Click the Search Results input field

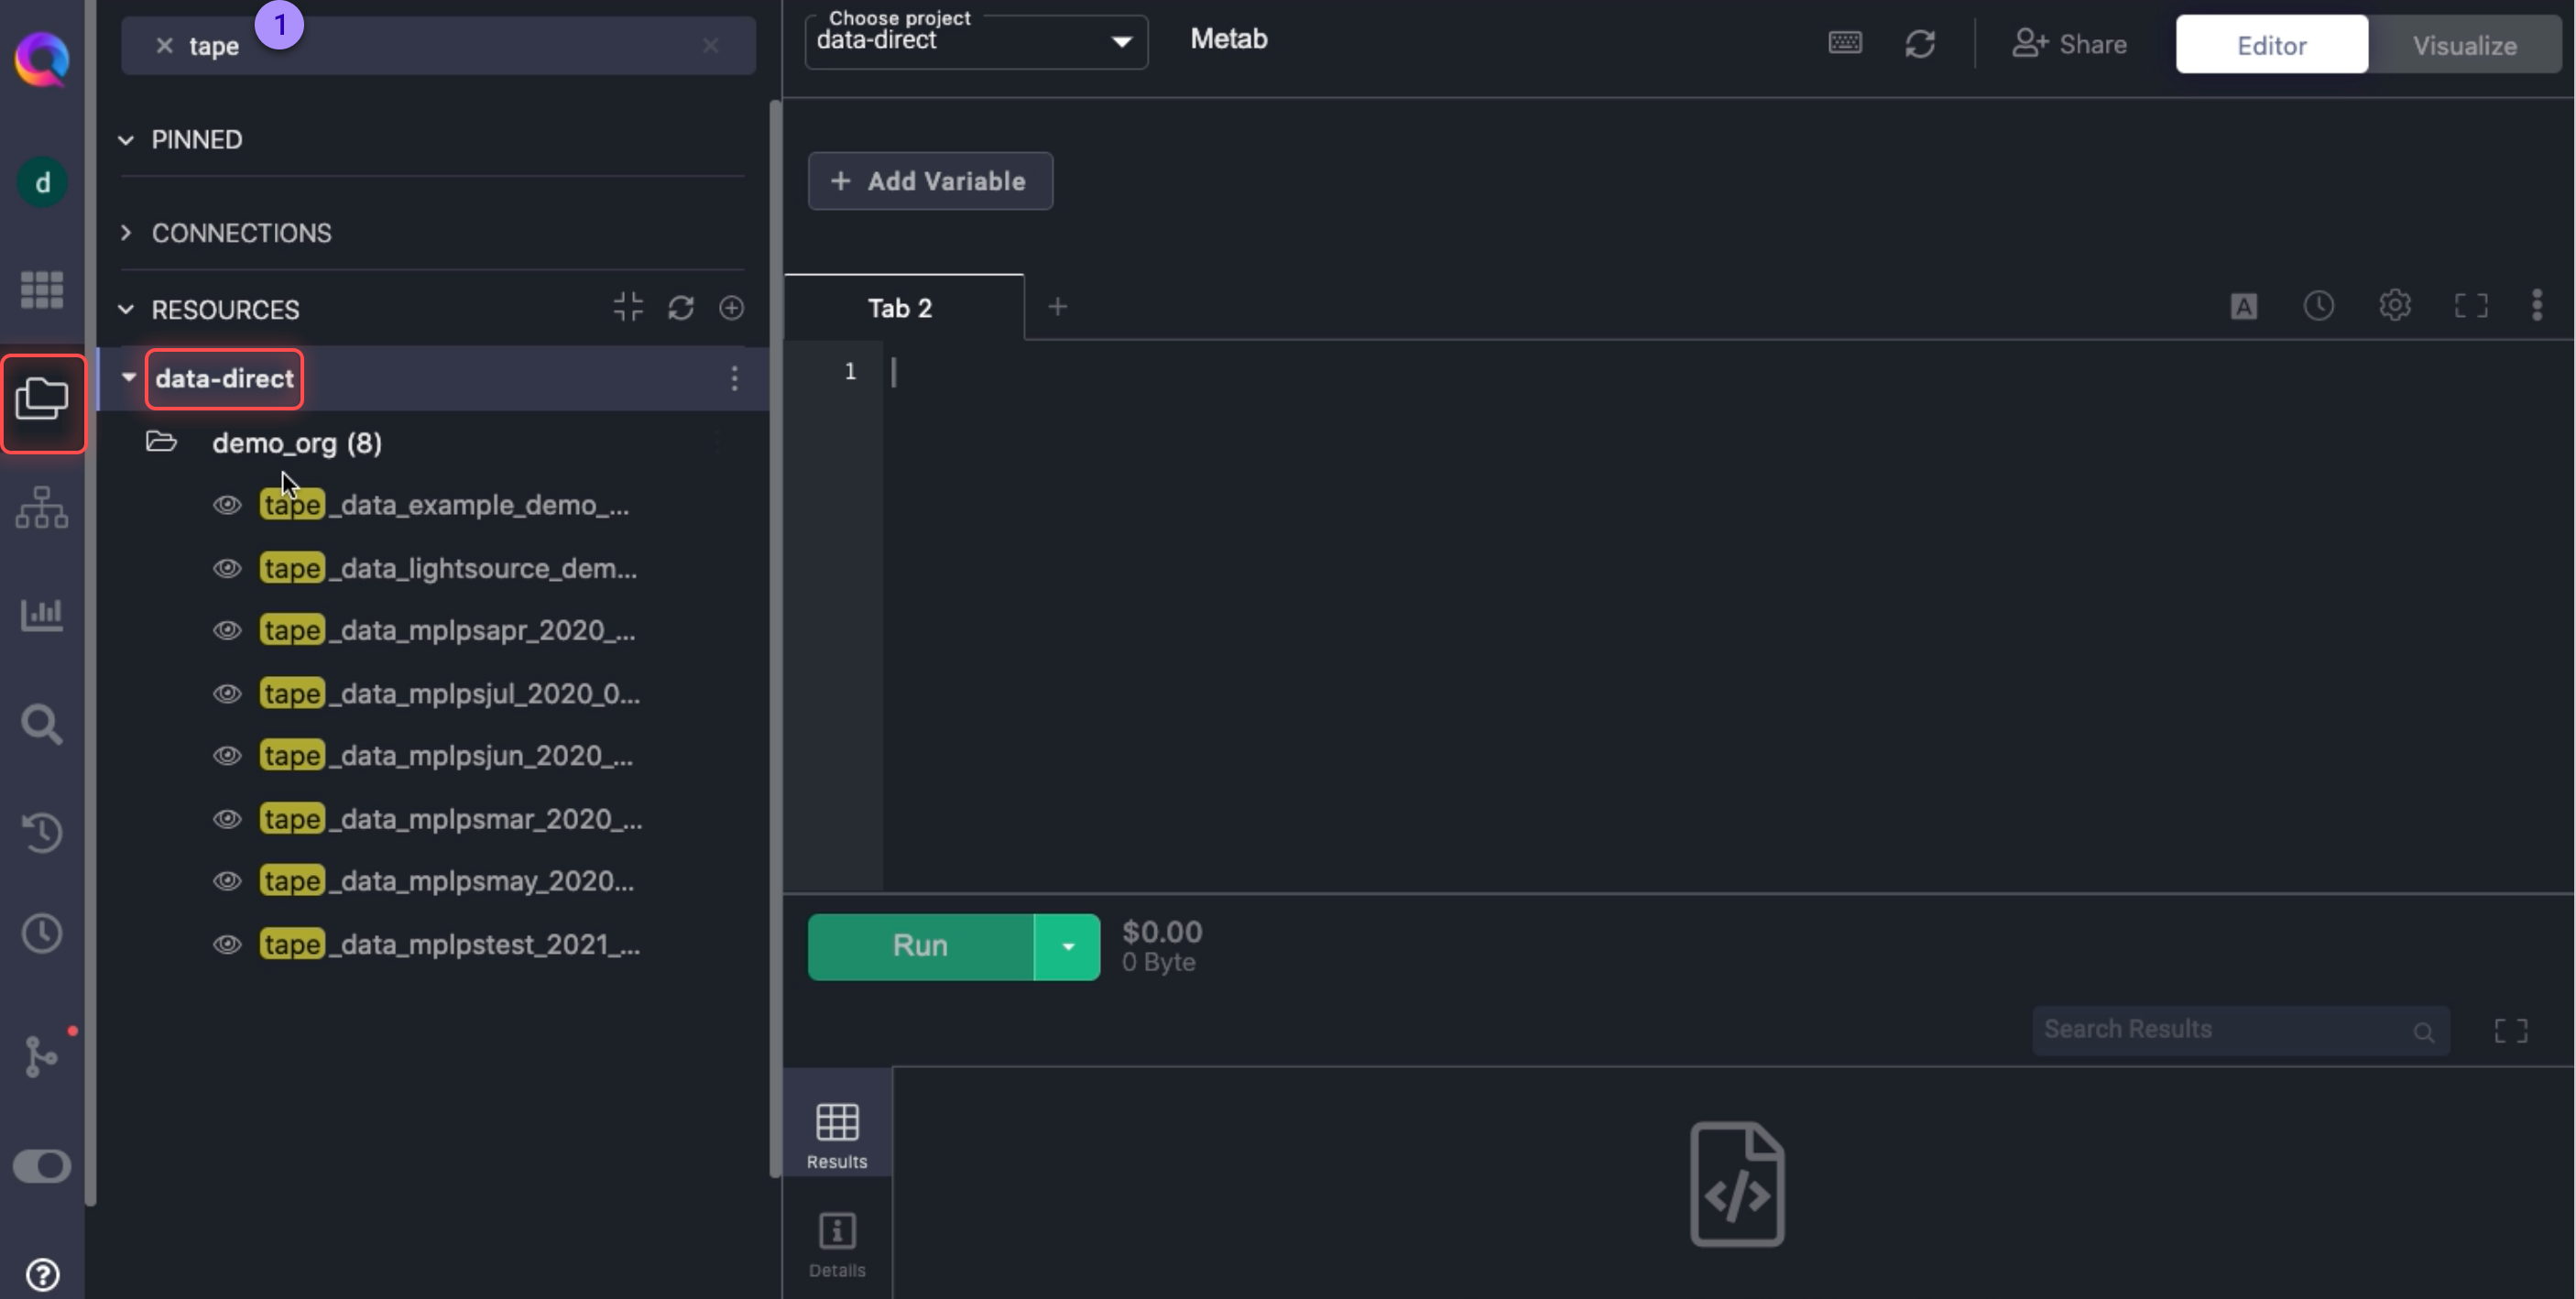(x=2220, y=1030)
